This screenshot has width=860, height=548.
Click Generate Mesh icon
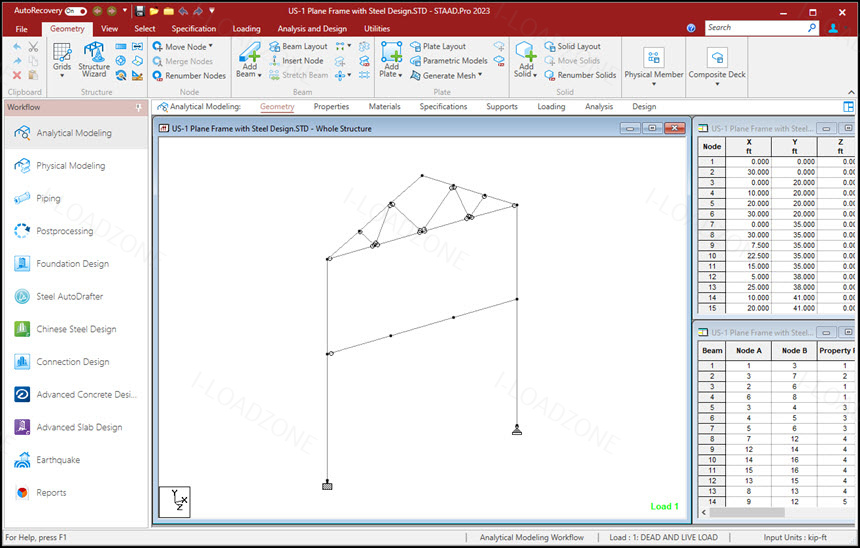pos(415,76)
